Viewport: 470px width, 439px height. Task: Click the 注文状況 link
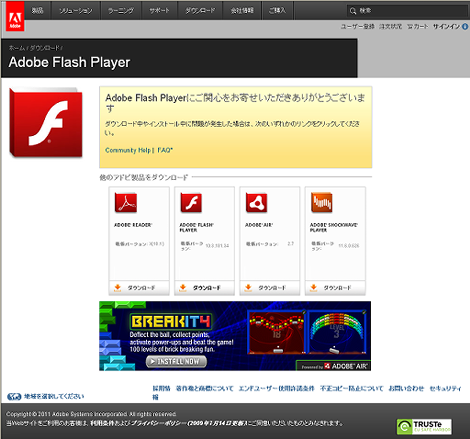tap(390, 27)
